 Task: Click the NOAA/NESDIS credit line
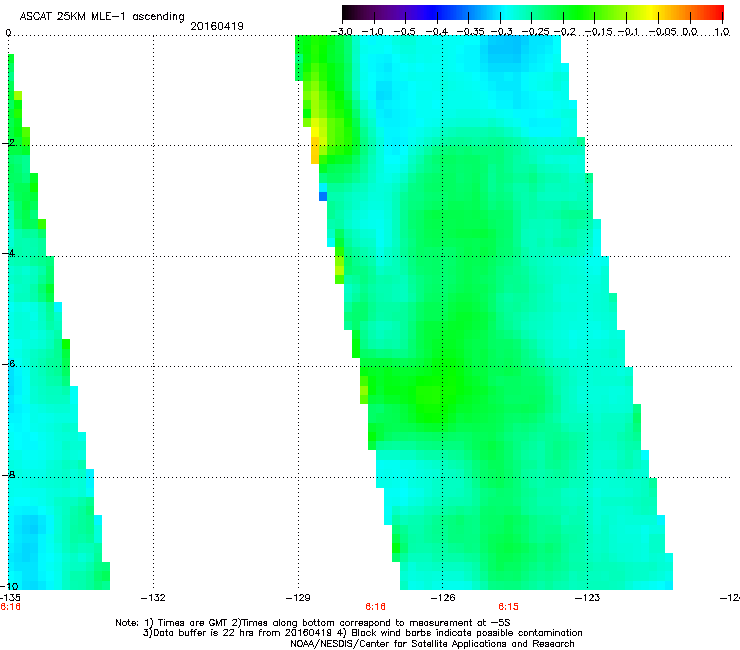click(x=432, y=644)
